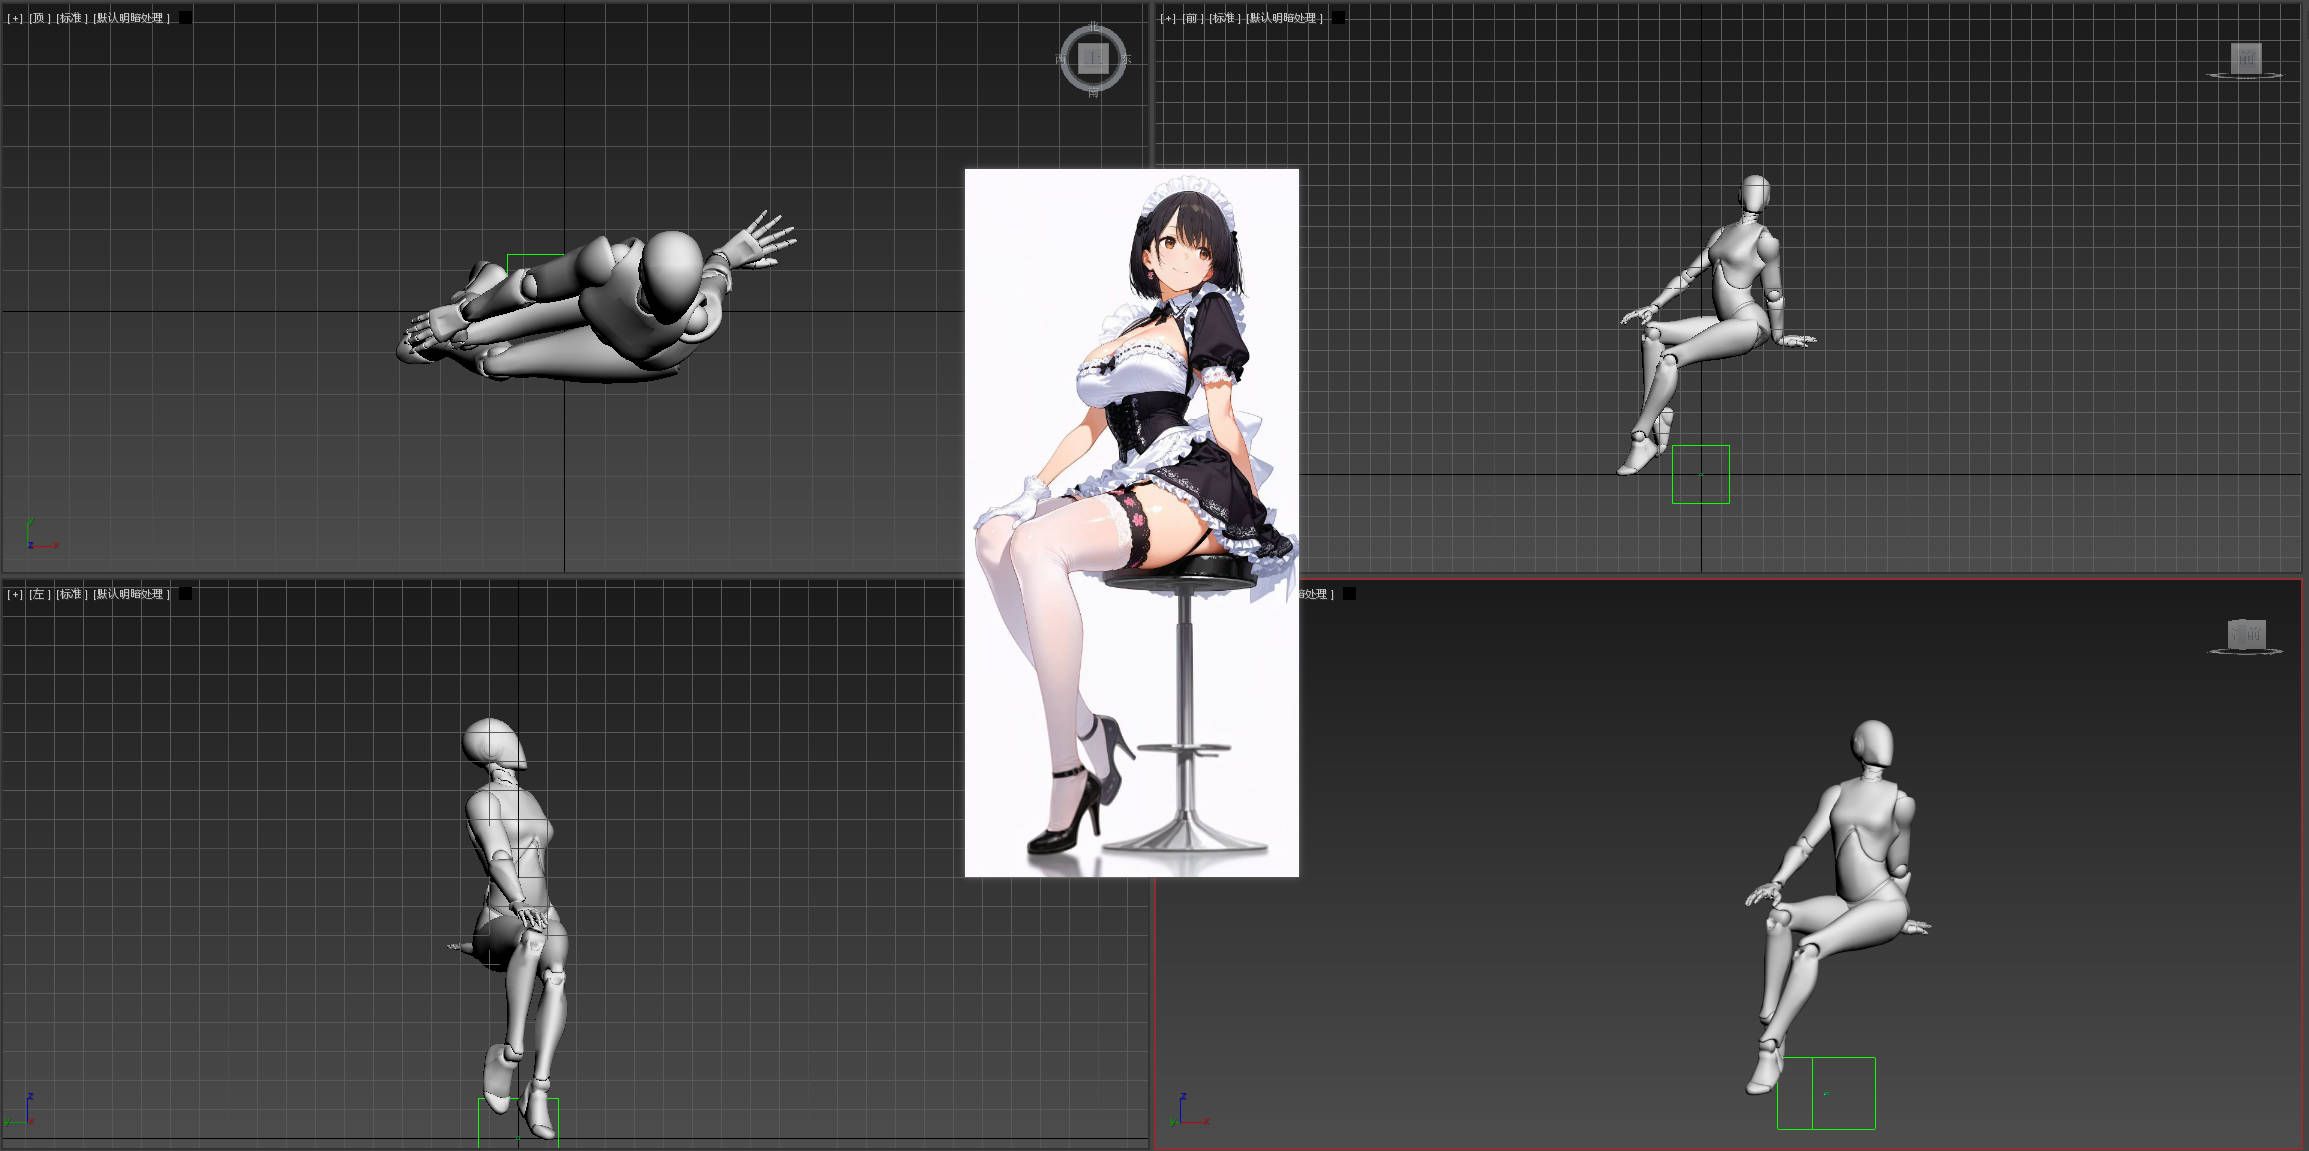Click the ViewCube in the Perspective viewport
Viewport: 2309px width, 1151px height.
click(2246, 634)
